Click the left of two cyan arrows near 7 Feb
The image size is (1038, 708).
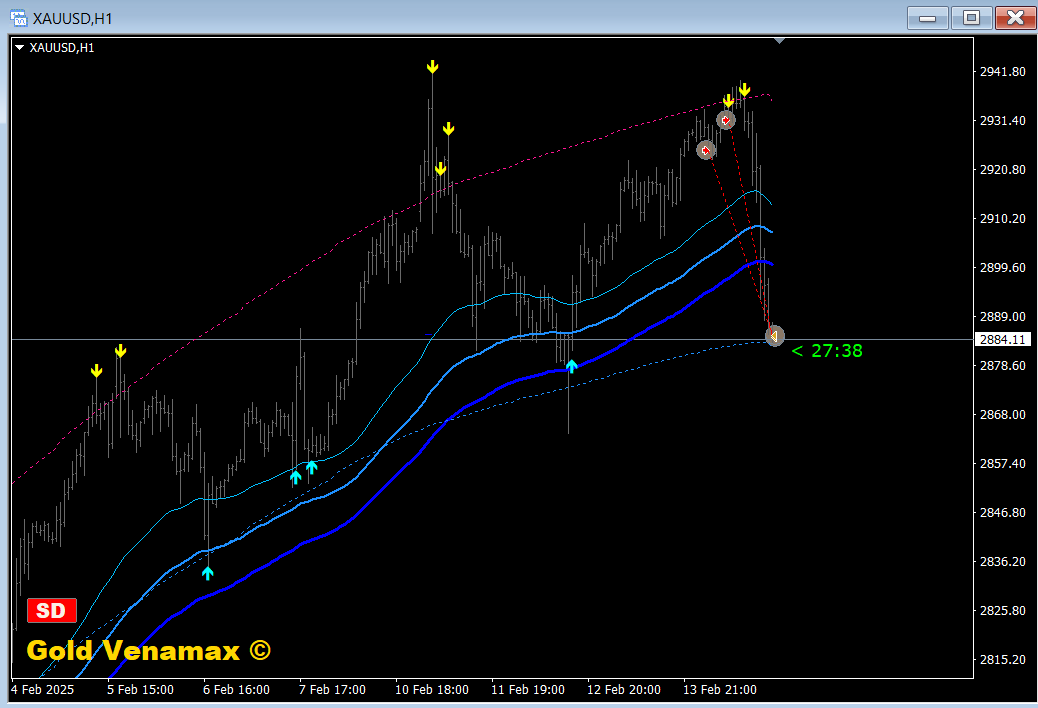click(295, 477)
